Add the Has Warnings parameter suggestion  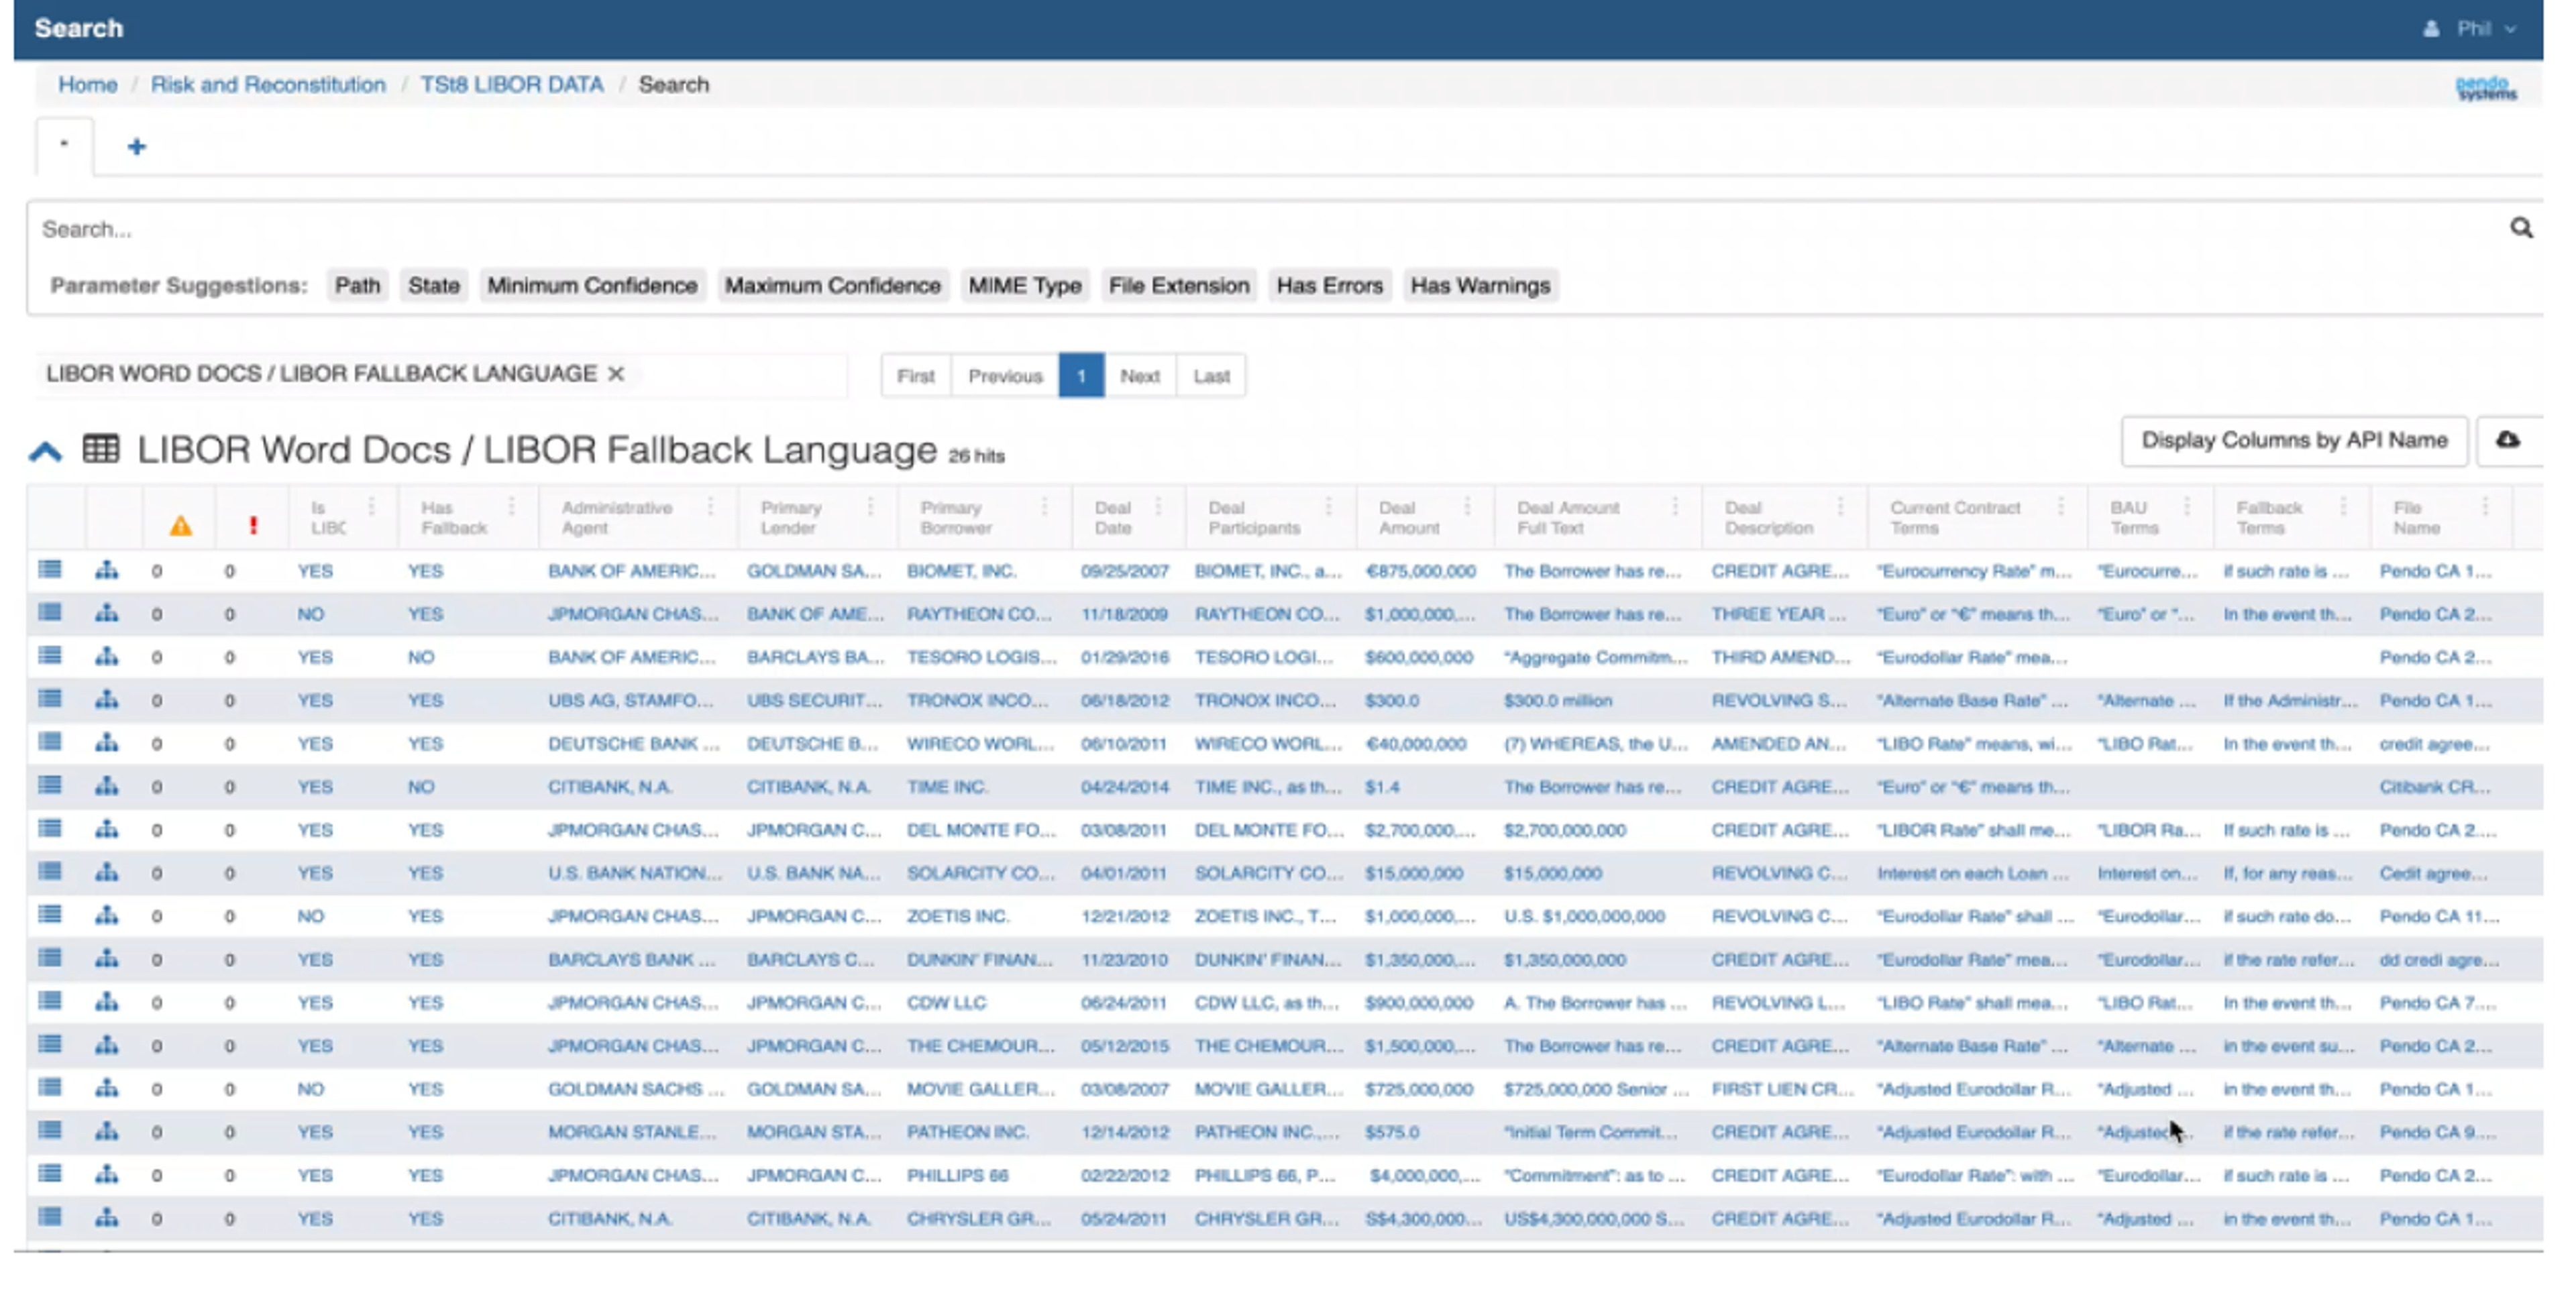(x=1480, y=286)
